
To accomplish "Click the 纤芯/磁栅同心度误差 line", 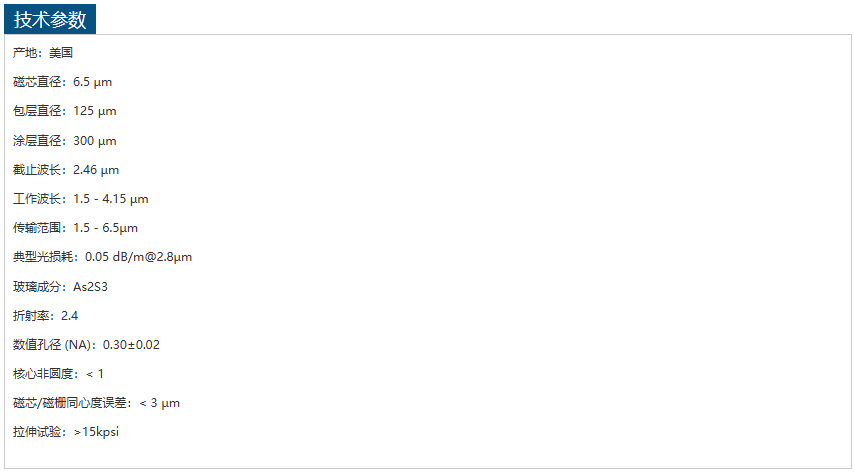I will [x=96, y=403].
